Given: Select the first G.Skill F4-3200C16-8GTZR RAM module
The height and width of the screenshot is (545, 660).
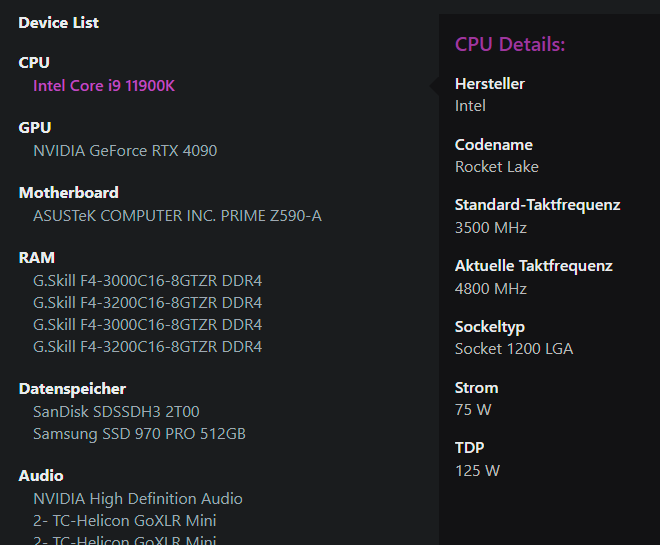Looking at the screenshot, I should [147, 303].
